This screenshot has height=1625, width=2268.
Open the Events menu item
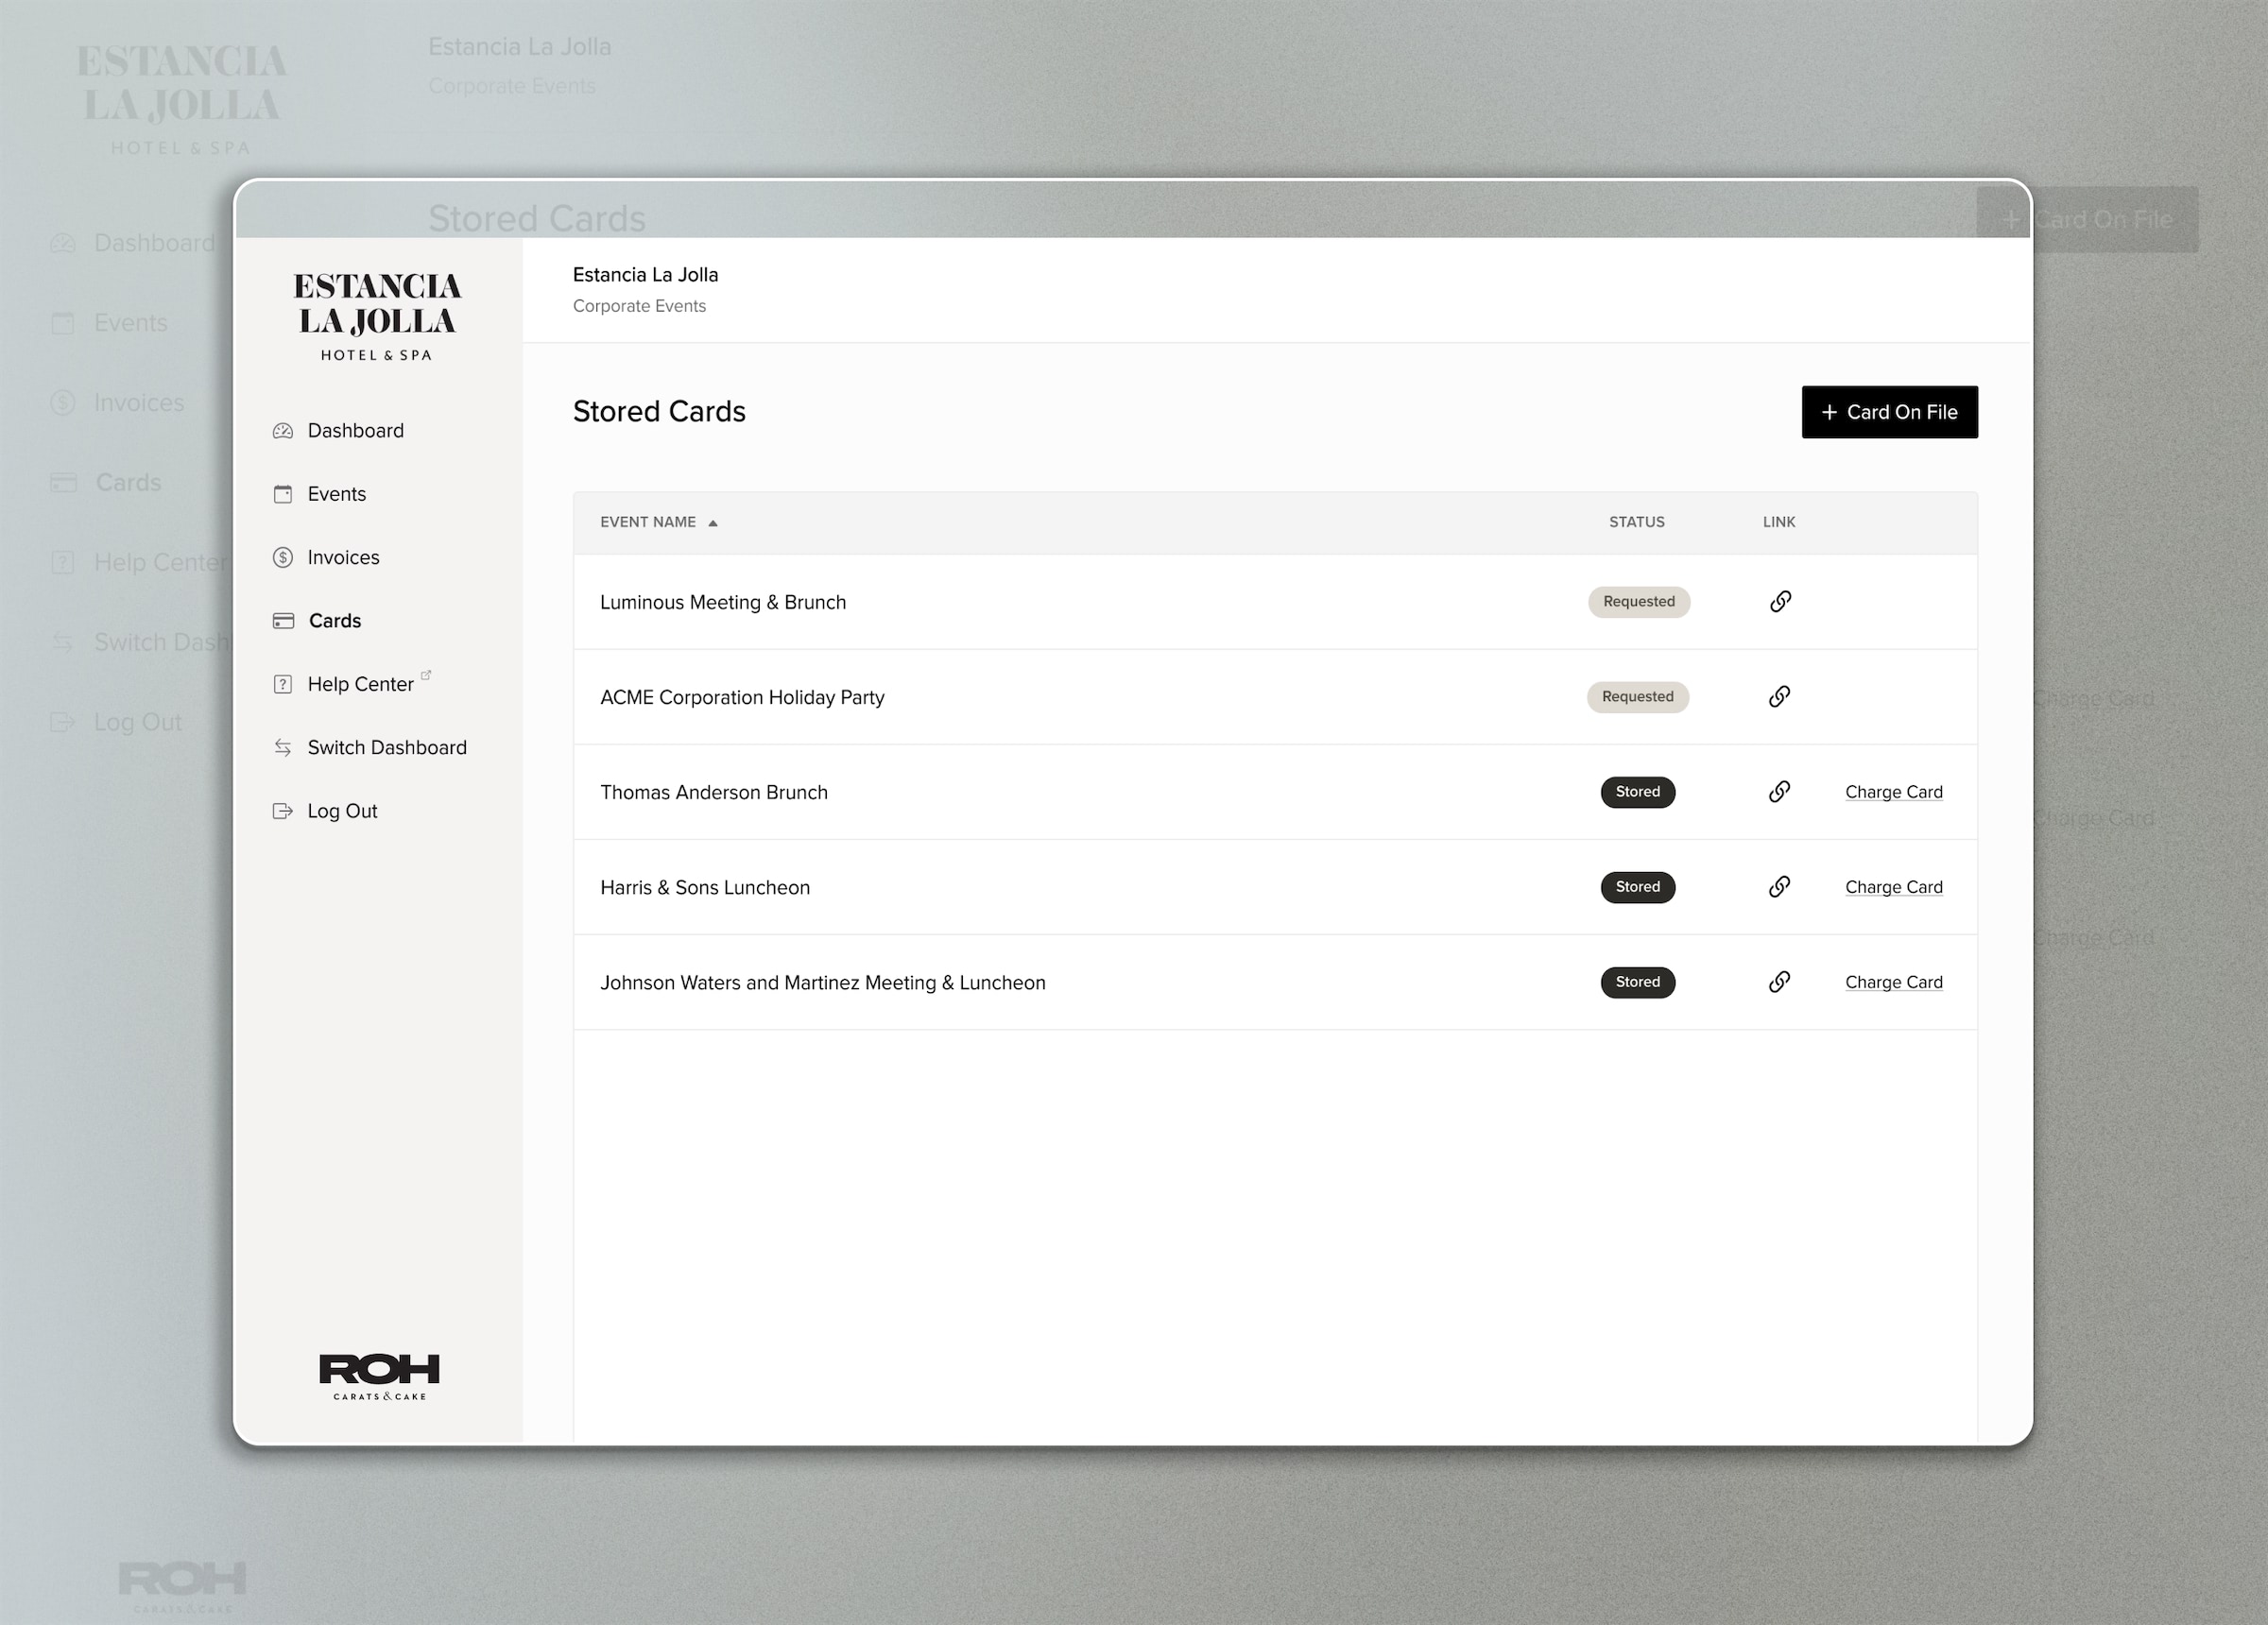(x=336, y=494)
